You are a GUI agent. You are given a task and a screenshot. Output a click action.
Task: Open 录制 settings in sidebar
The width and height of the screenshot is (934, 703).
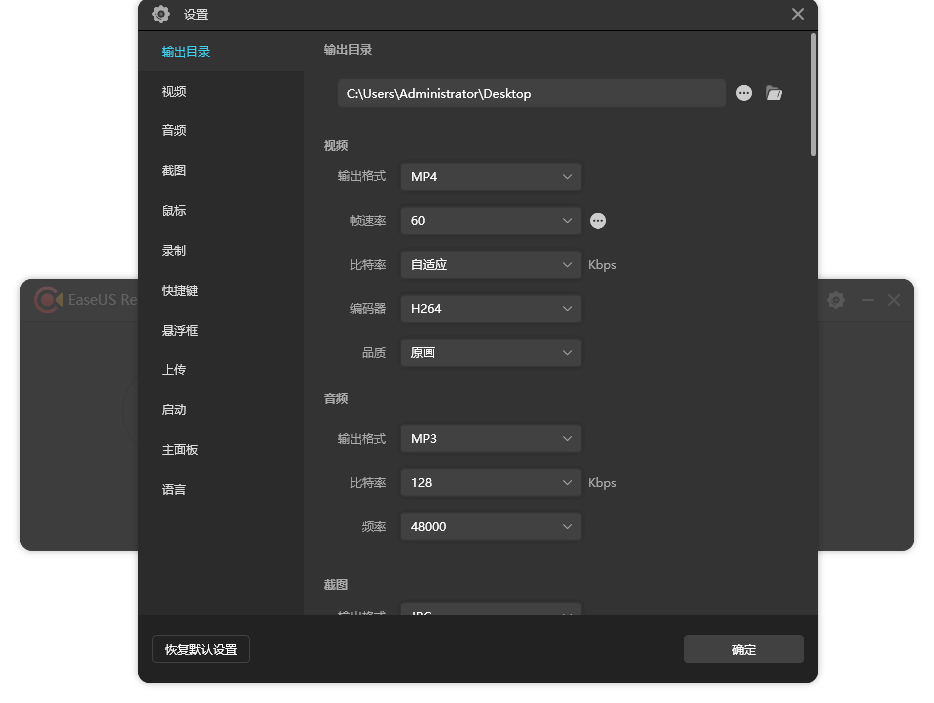(x=174, y=250)
